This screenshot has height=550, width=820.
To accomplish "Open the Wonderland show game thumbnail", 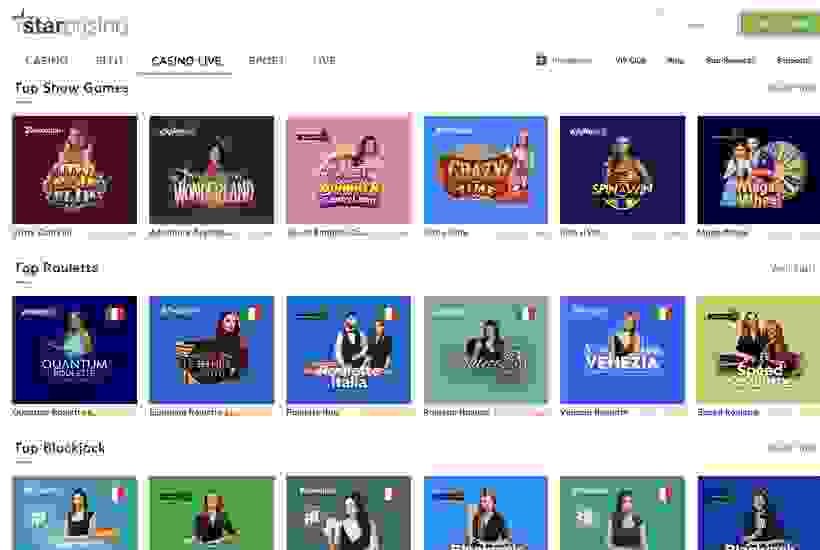I will tap(211, 170).
